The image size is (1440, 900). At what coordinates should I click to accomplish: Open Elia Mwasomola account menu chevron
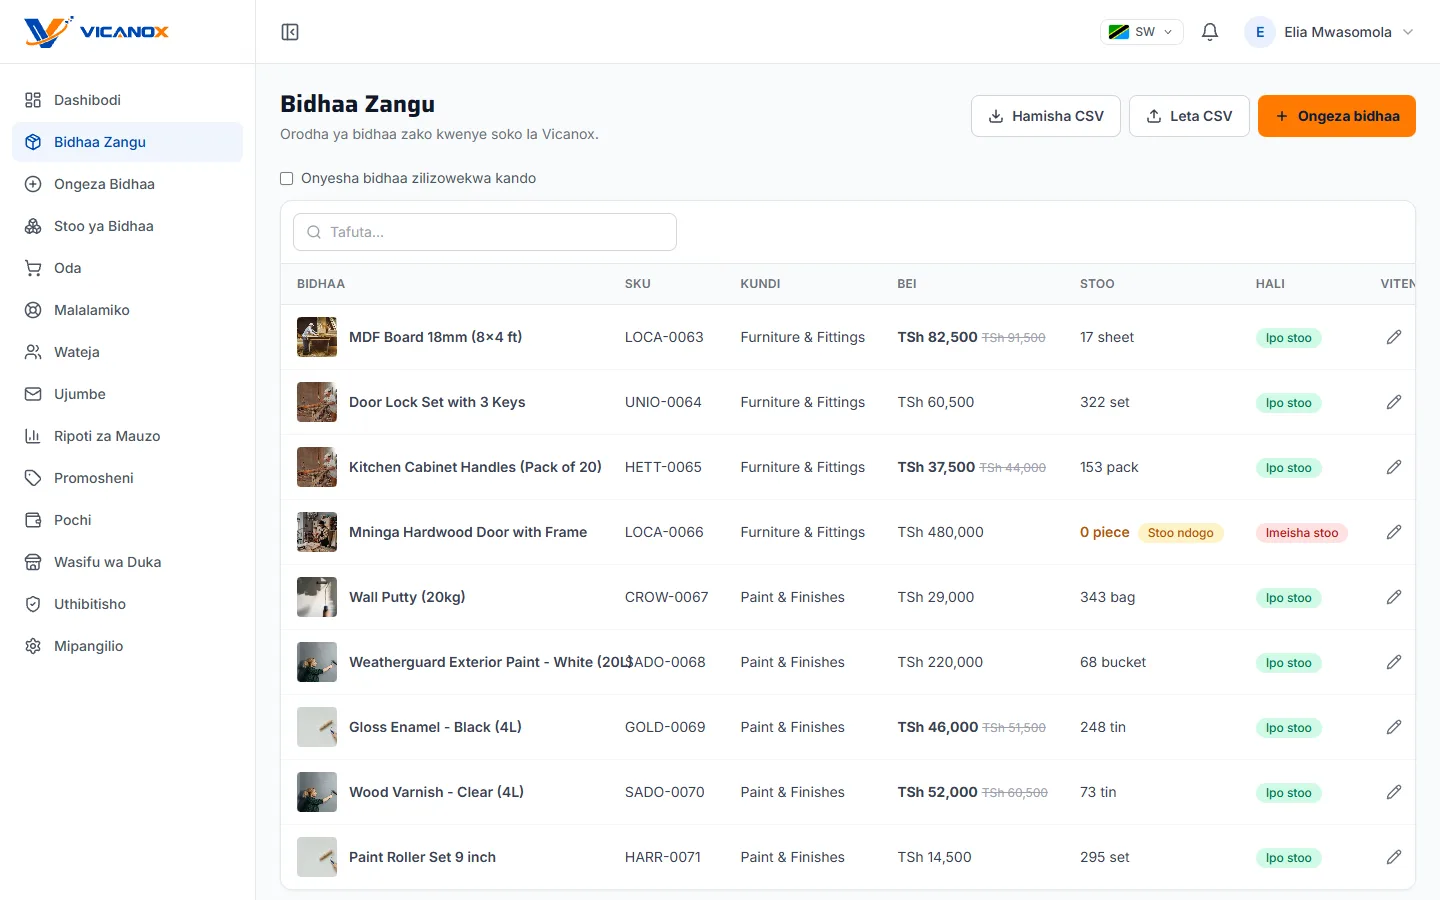click(x=1408, y=32)
